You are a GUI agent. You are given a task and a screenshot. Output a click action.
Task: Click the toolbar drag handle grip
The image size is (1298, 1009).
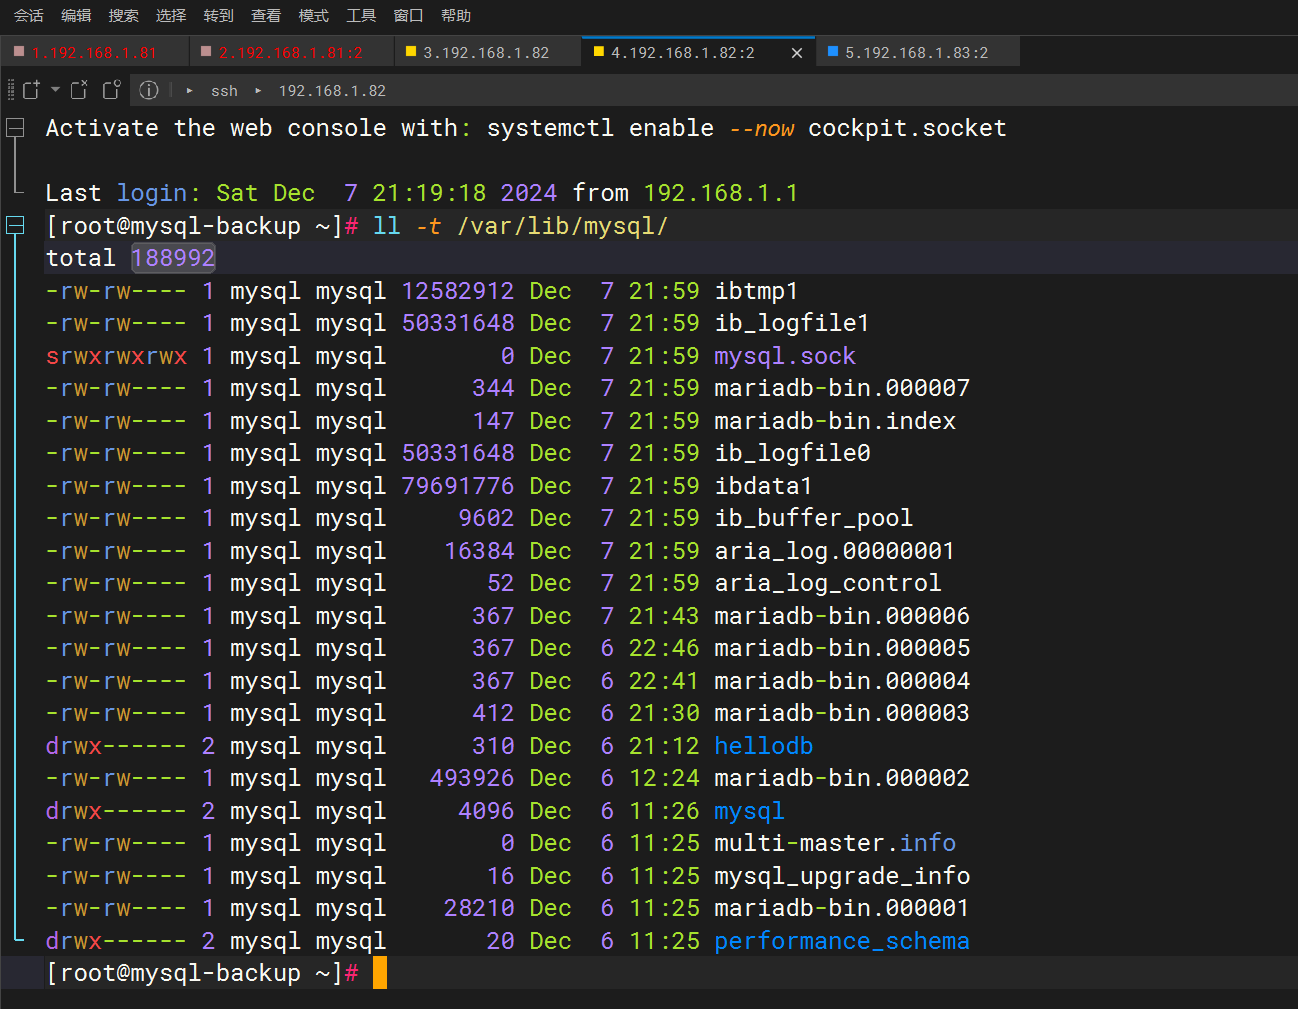point(10,90)
